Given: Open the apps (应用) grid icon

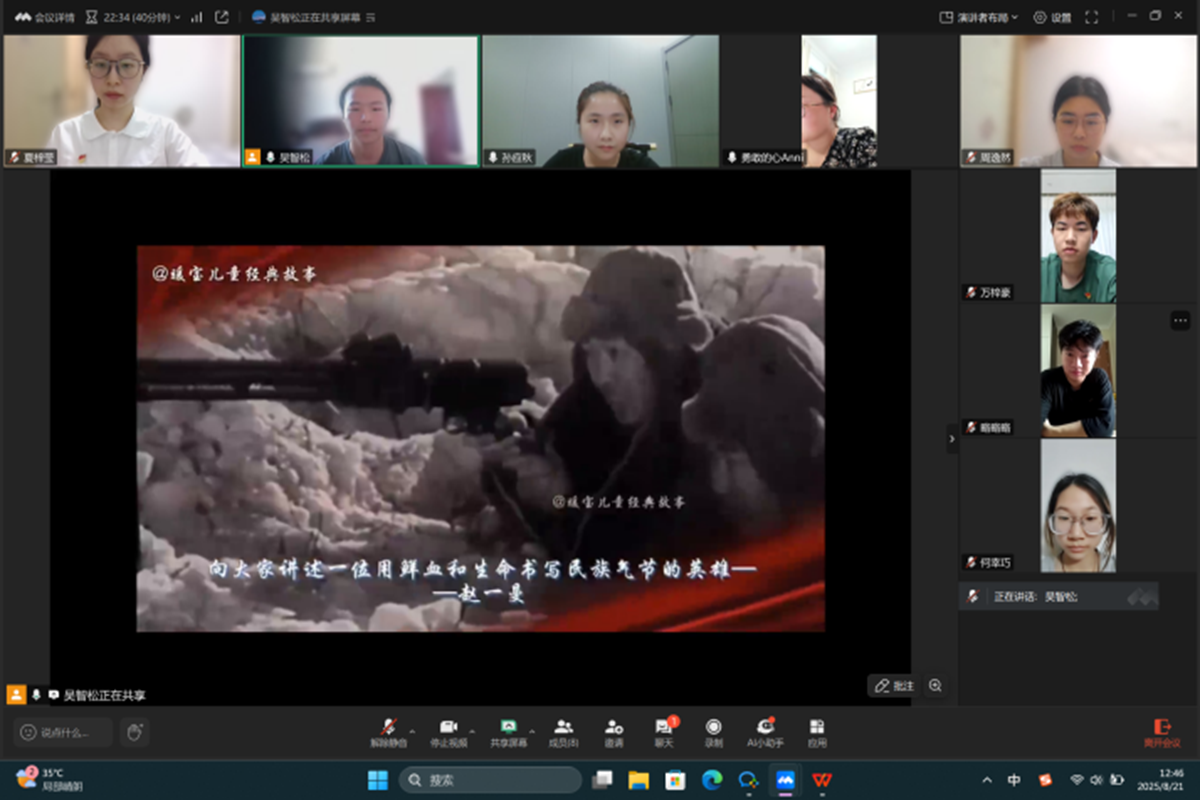Looking at the screenshot, I should pyautogui.click(x=817, y=733).
